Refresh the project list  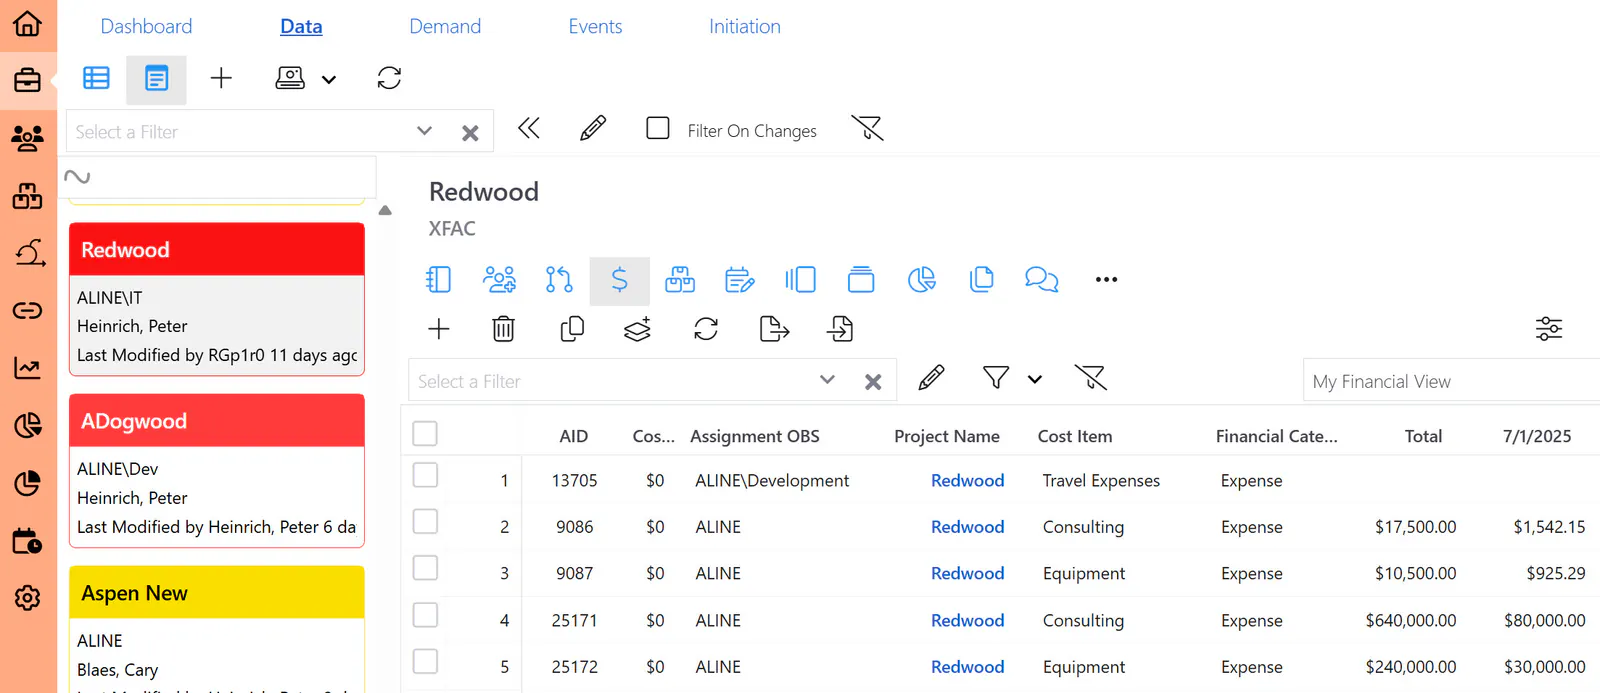389,78
